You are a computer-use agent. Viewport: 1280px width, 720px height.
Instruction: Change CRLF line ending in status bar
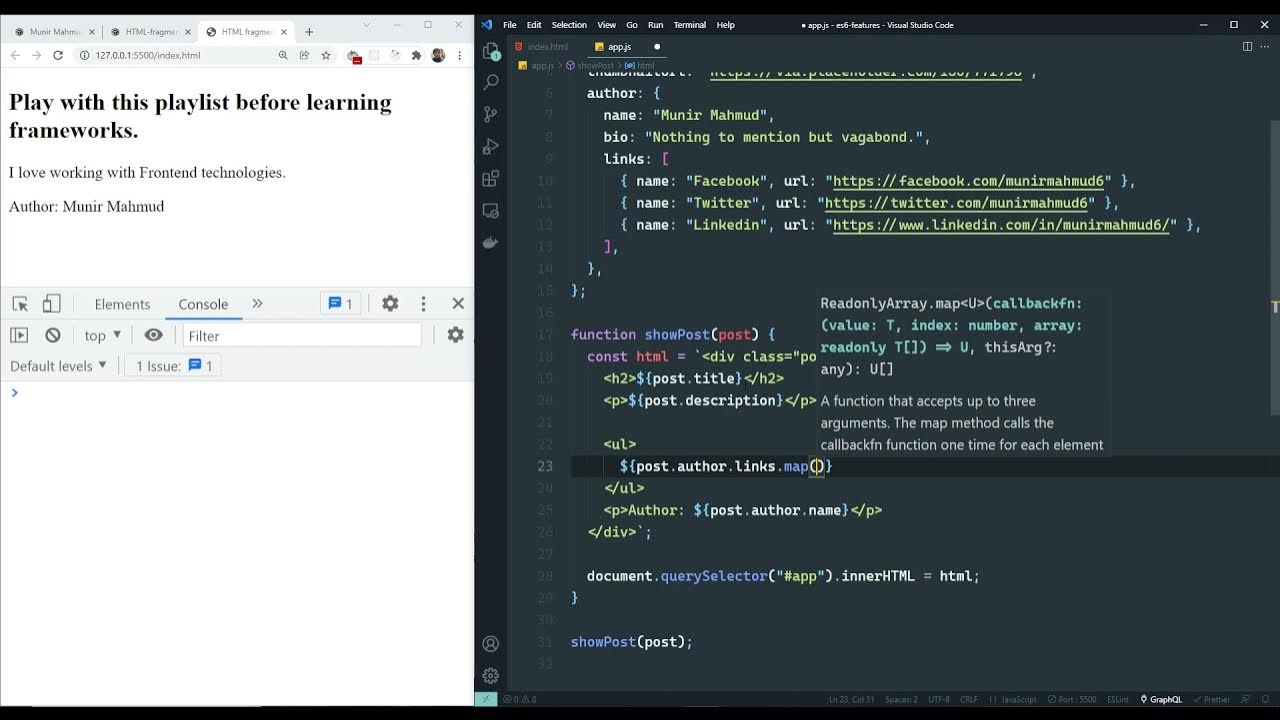(x=969, y=699)
